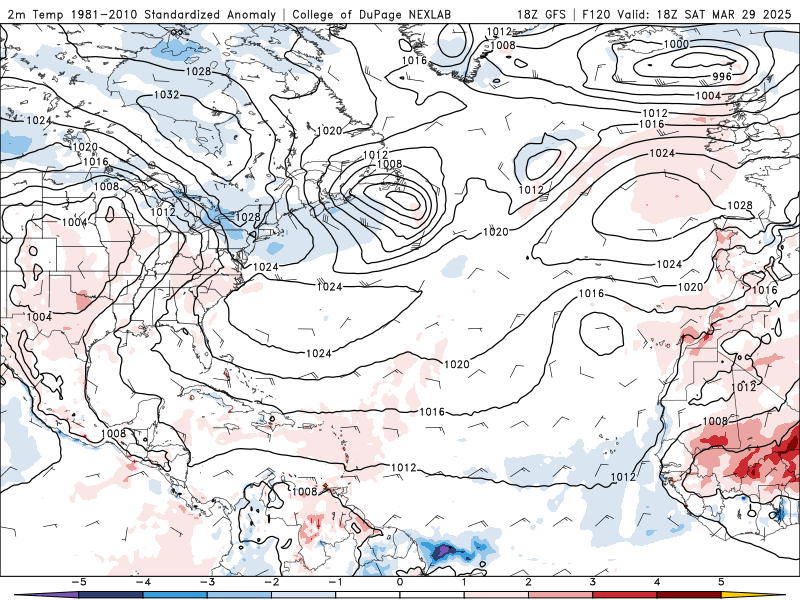Click the '2' color bar tick label
The width and height of the screenshot is (800, 600).
(529, 582)
